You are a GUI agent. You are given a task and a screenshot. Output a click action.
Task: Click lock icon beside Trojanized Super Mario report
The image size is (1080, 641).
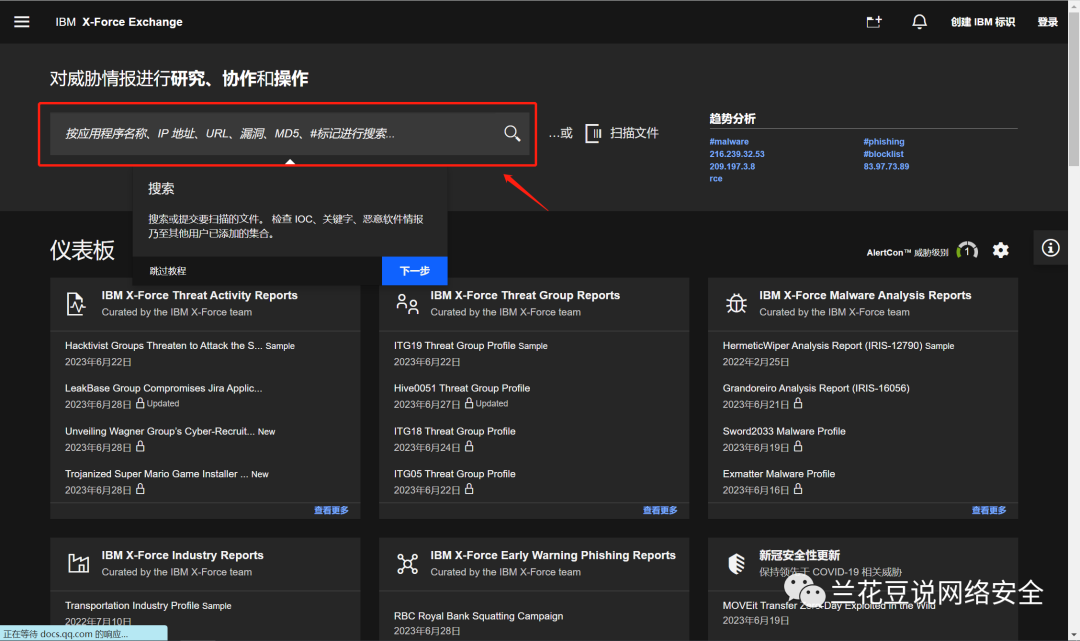(140, 489)
